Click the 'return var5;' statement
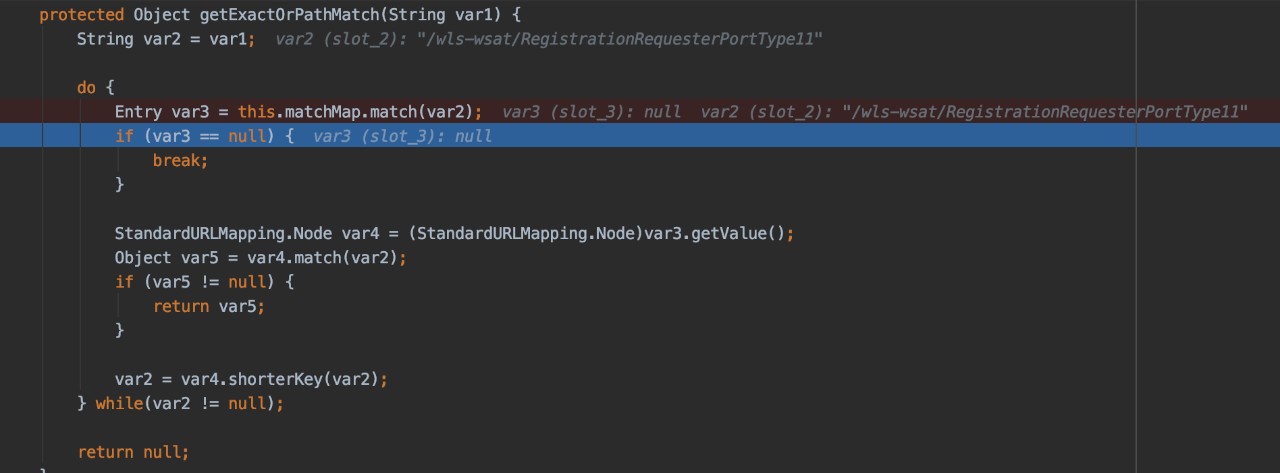This screenshot has height=473, width=1280. click(209, 307)
